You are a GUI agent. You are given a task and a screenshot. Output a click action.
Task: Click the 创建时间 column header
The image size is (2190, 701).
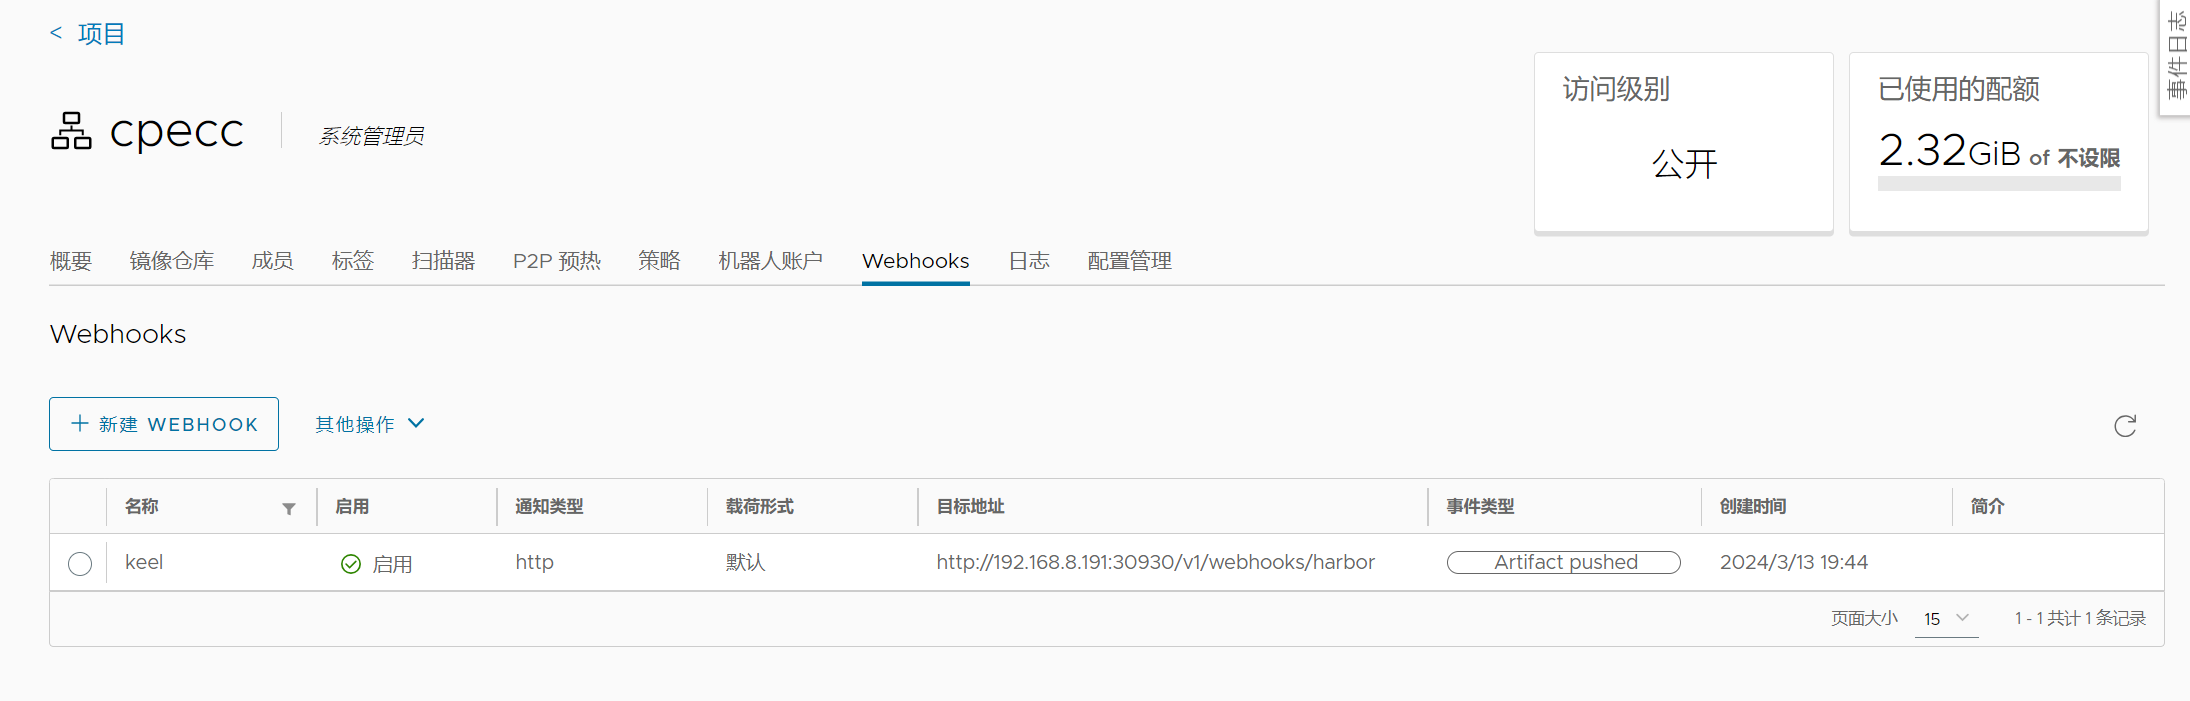[1752, 506]
